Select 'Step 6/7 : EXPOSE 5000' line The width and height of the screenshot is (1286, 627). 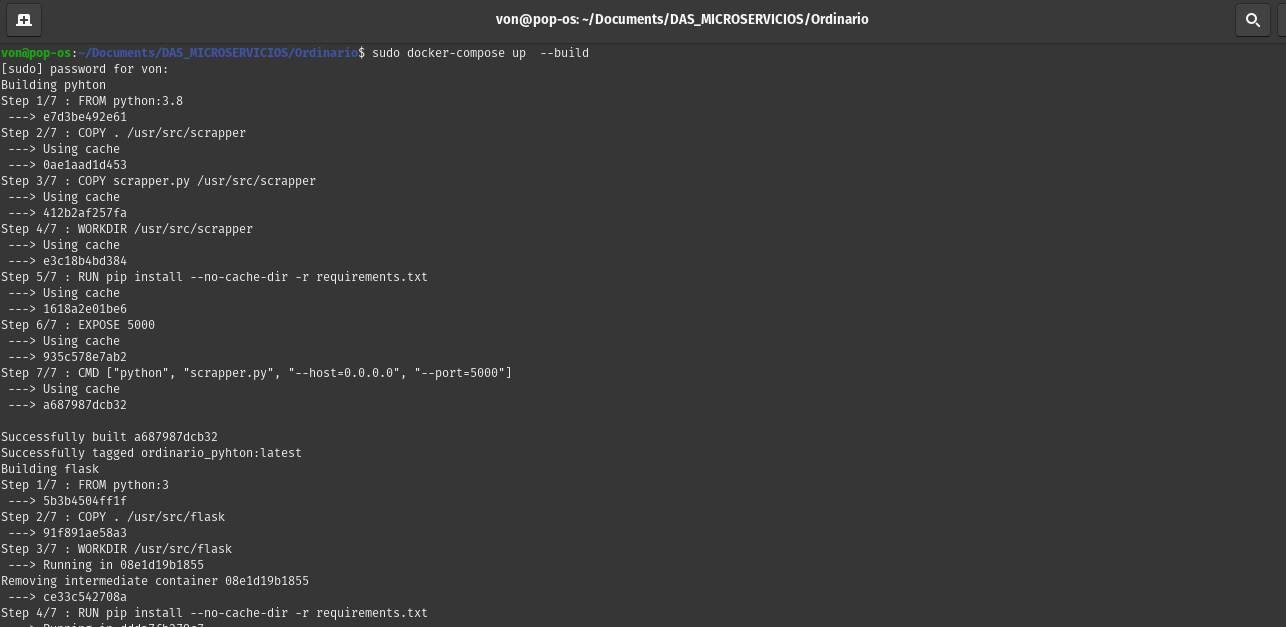coord(78,325)
